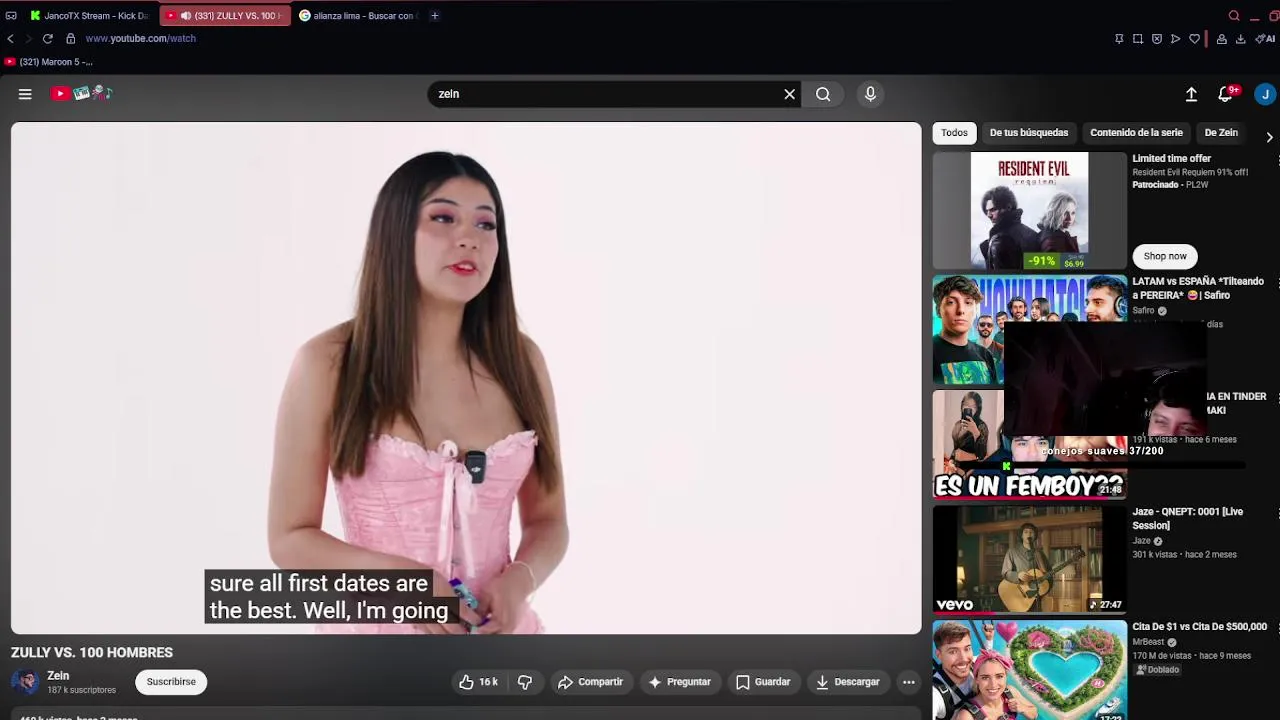Select the 'De tus búsquedas' chip
Viewport: 1280px width, 720px height.
pyautogui.click(x=1029, y=133)
